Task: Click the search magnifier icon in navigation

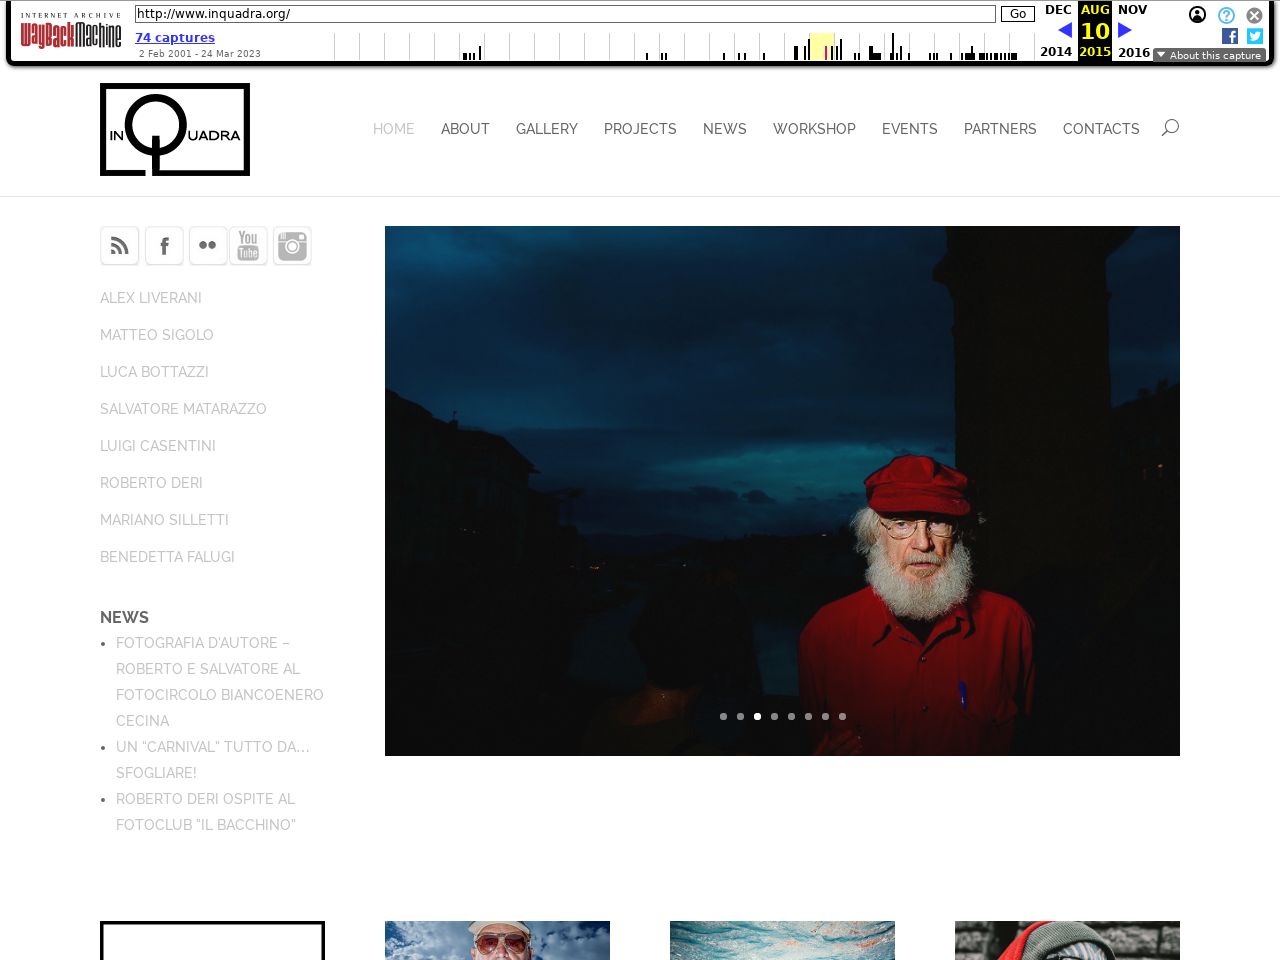Action: pos(1170,128)
